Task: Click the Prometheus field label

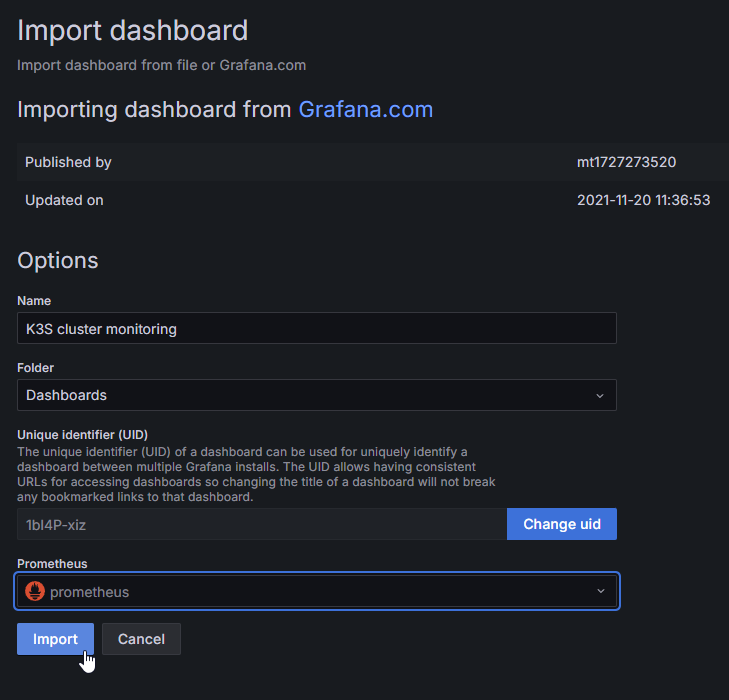Action: (52, 564)
